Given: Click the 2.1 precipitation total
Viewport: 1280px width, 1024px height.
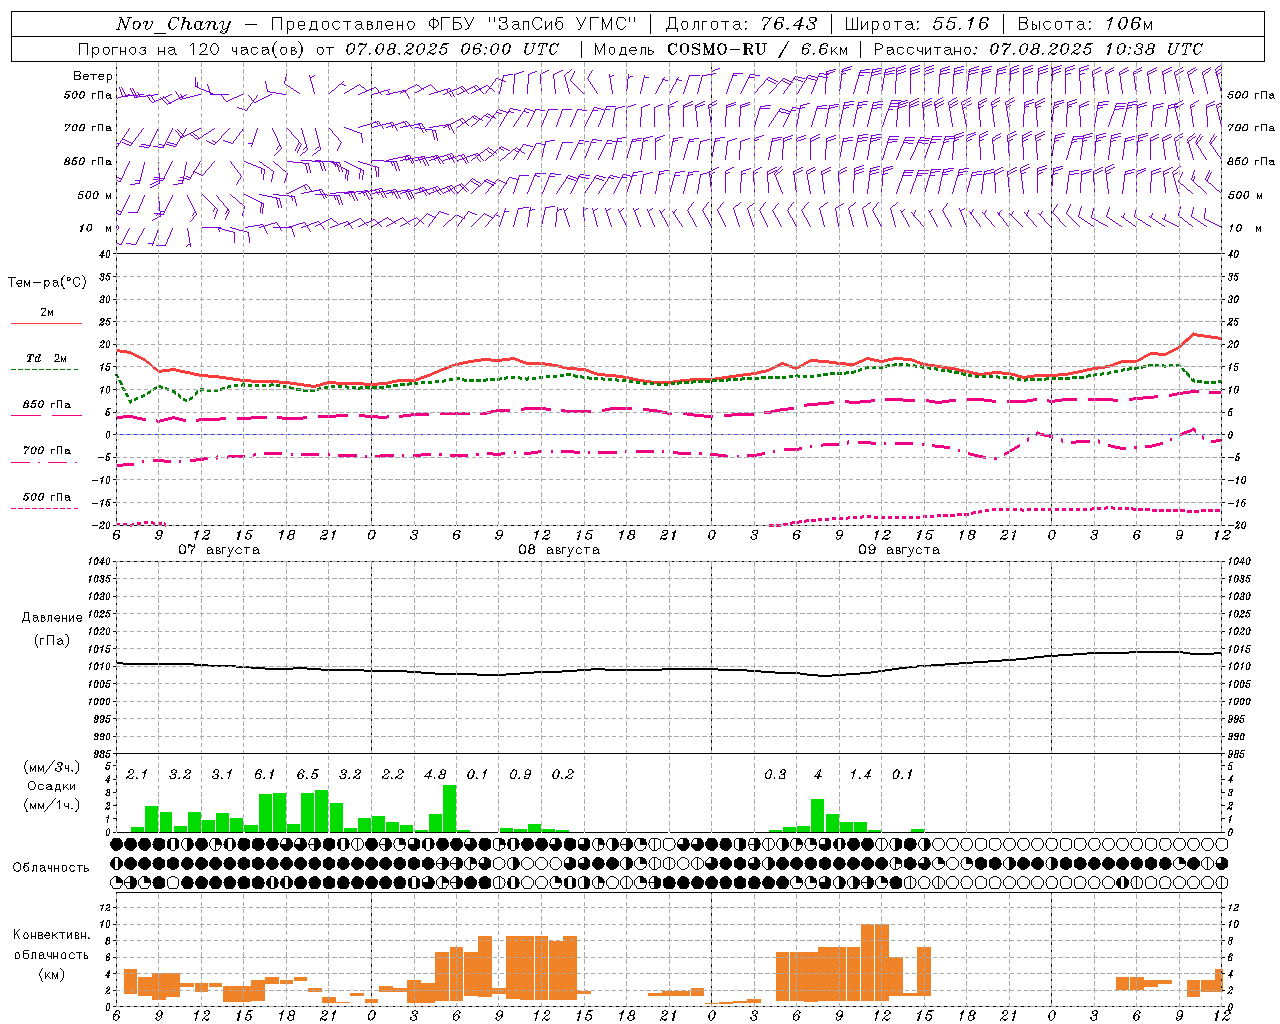Looking at the screenshot, I should [137, 774].
